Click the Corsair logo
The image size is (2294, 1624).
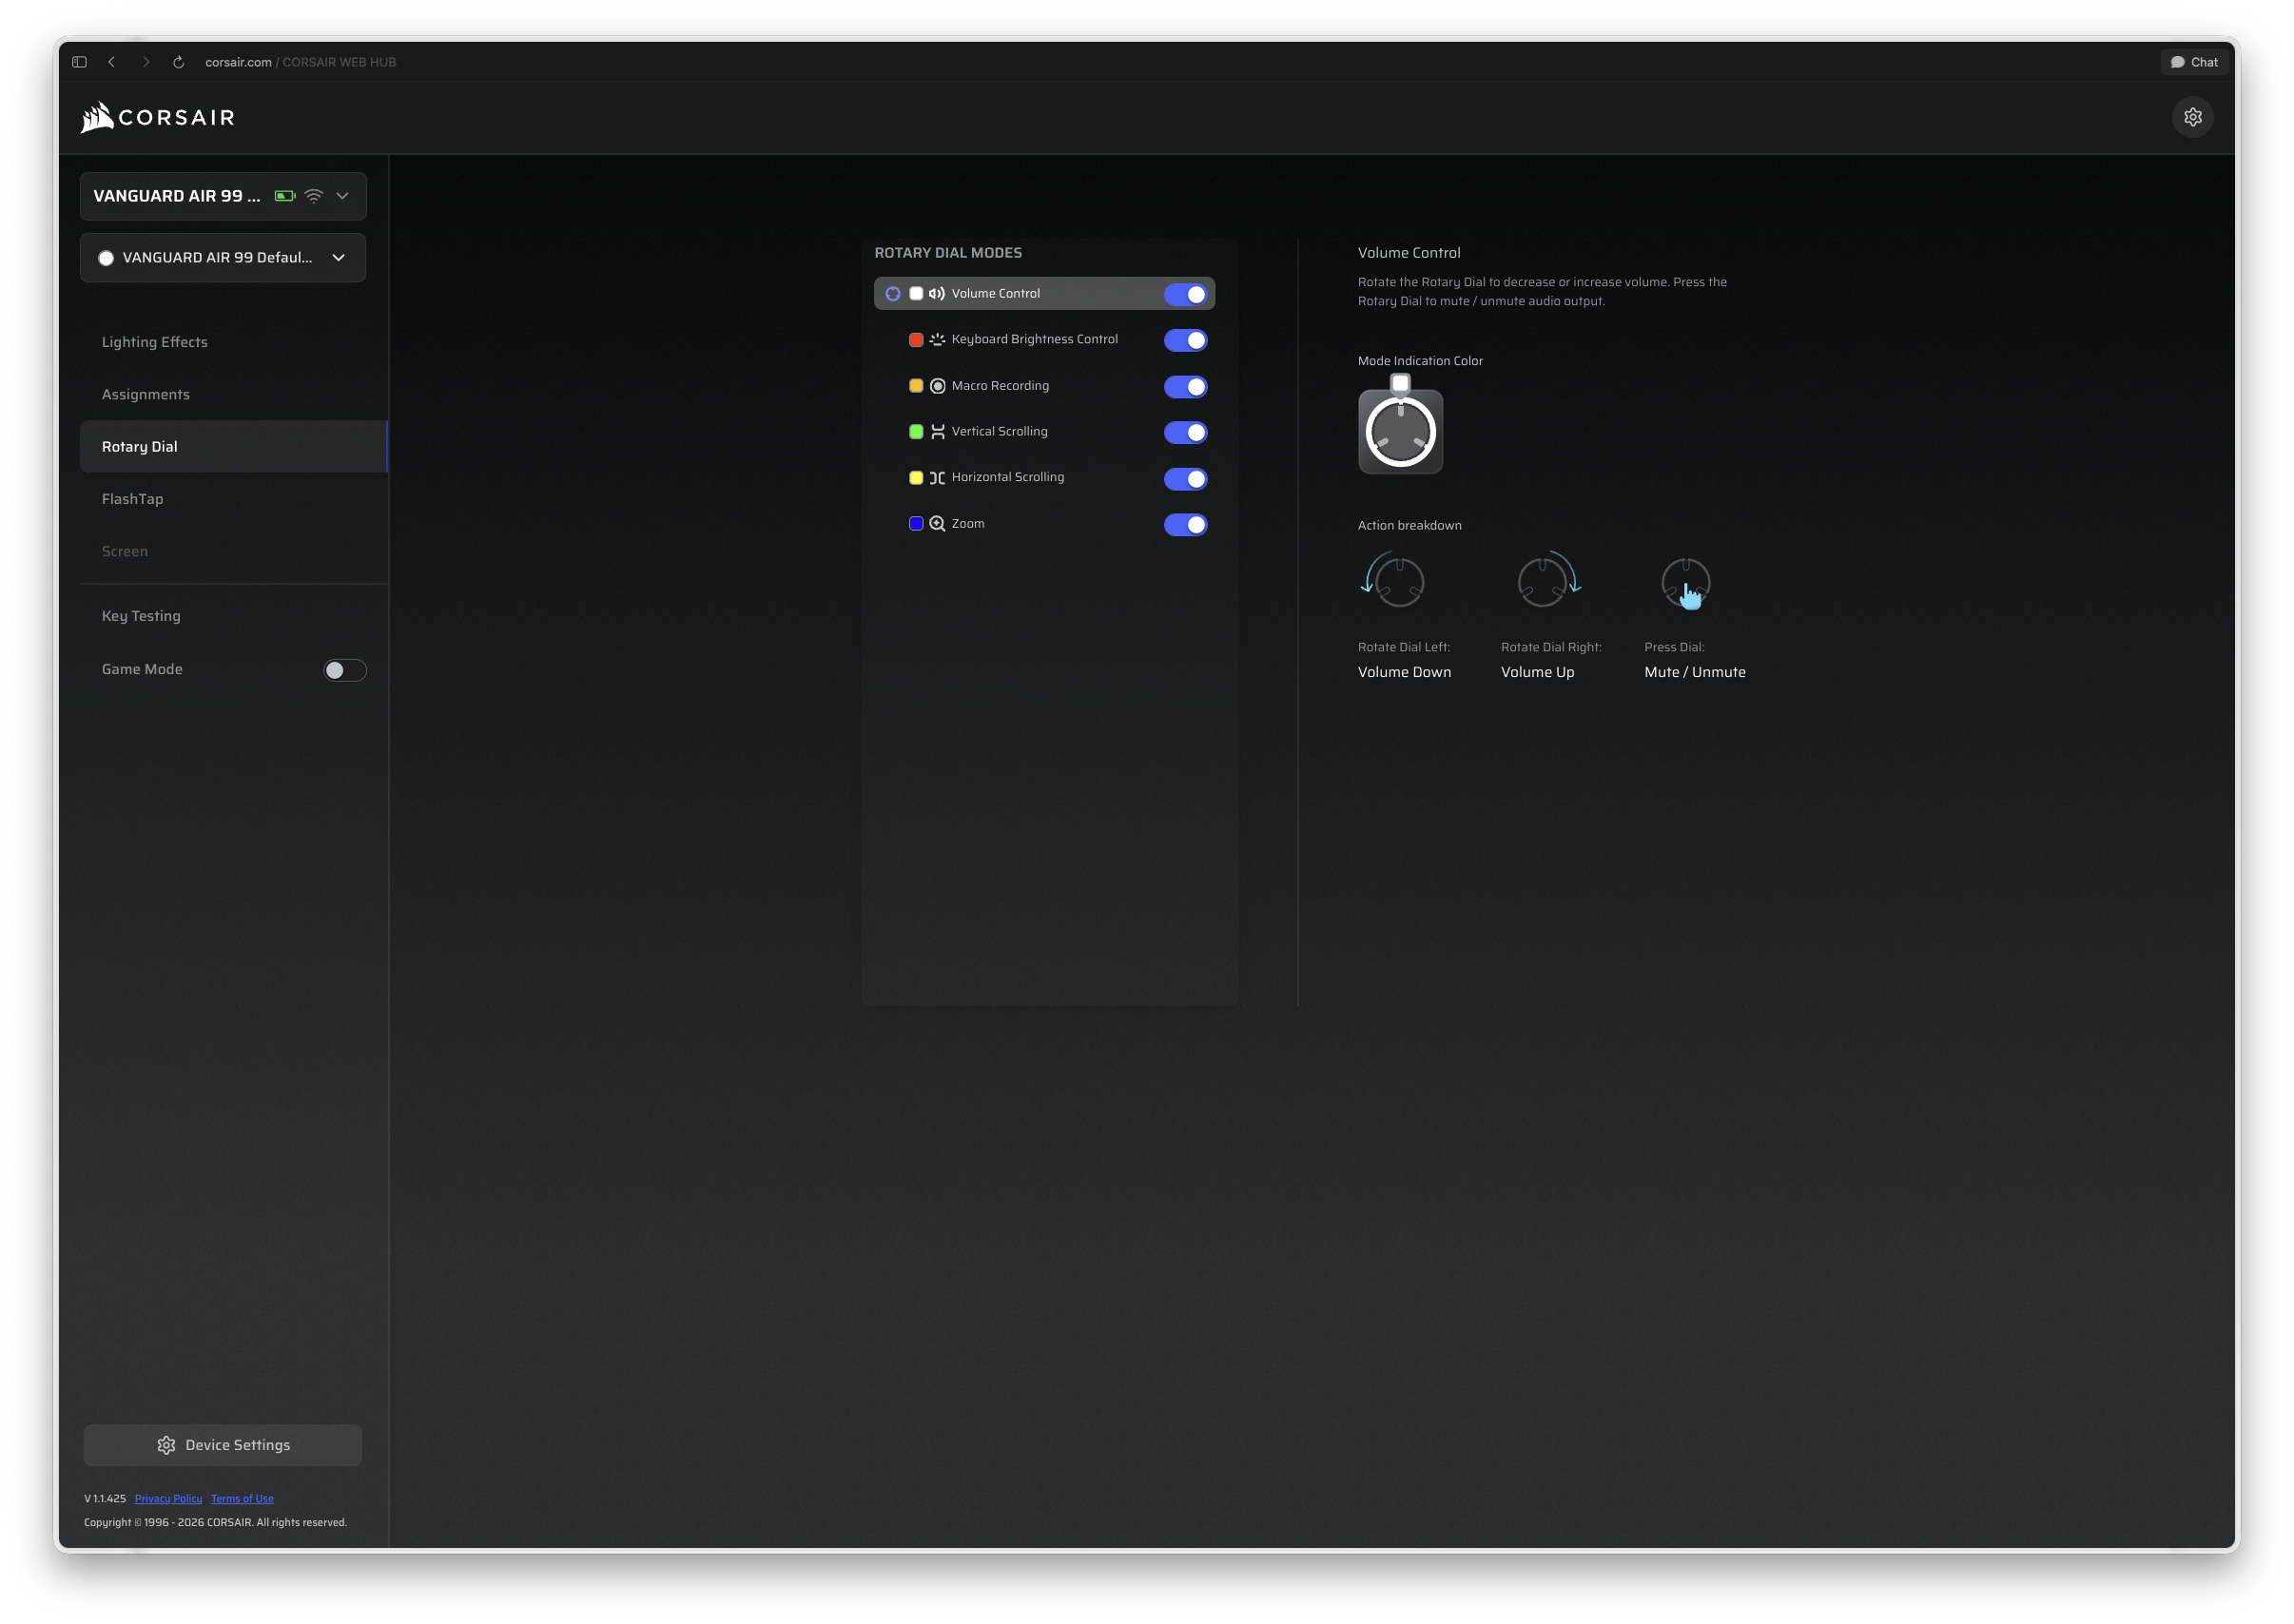[157, 117]
